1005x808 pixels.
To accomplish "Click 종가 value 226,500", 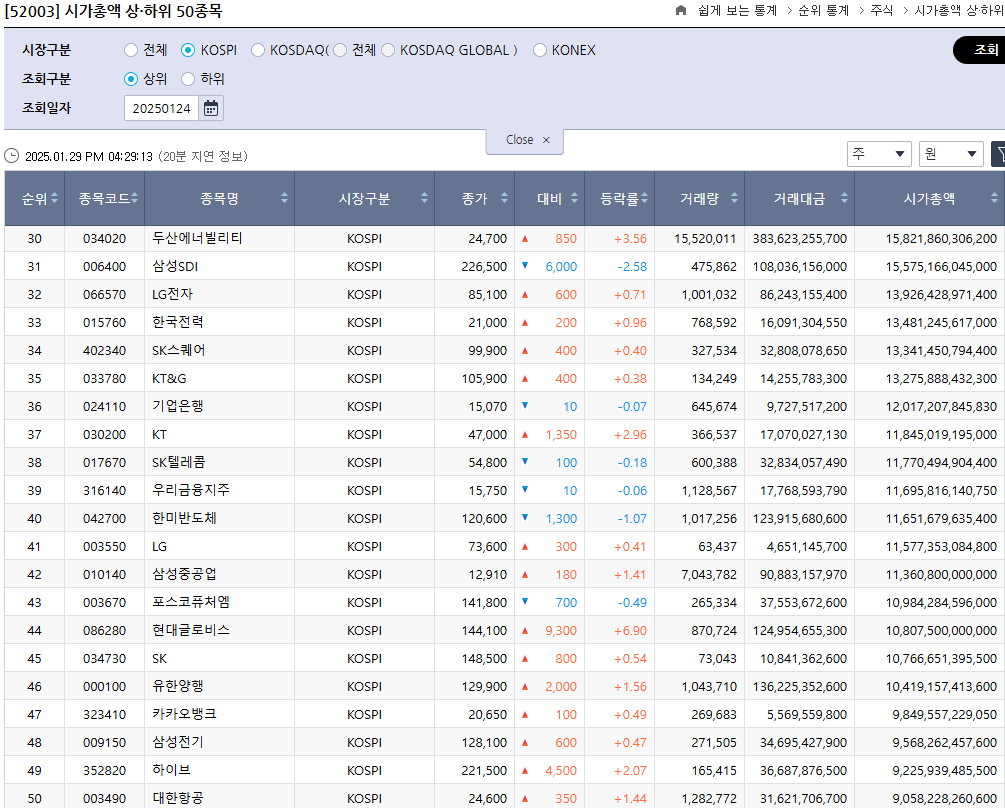I will tap(484, 267).
